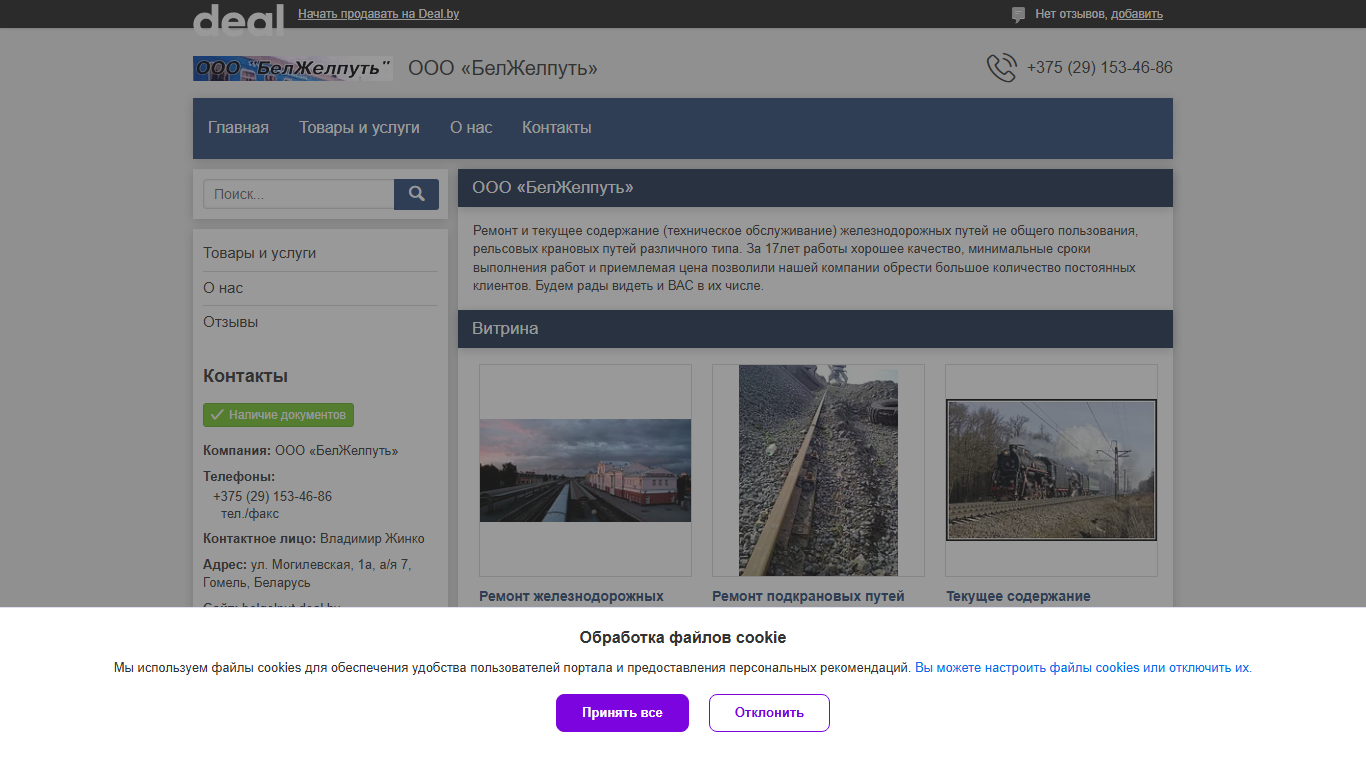Decline cookies with Отклонить button
1366x768 pixels.
769,713
